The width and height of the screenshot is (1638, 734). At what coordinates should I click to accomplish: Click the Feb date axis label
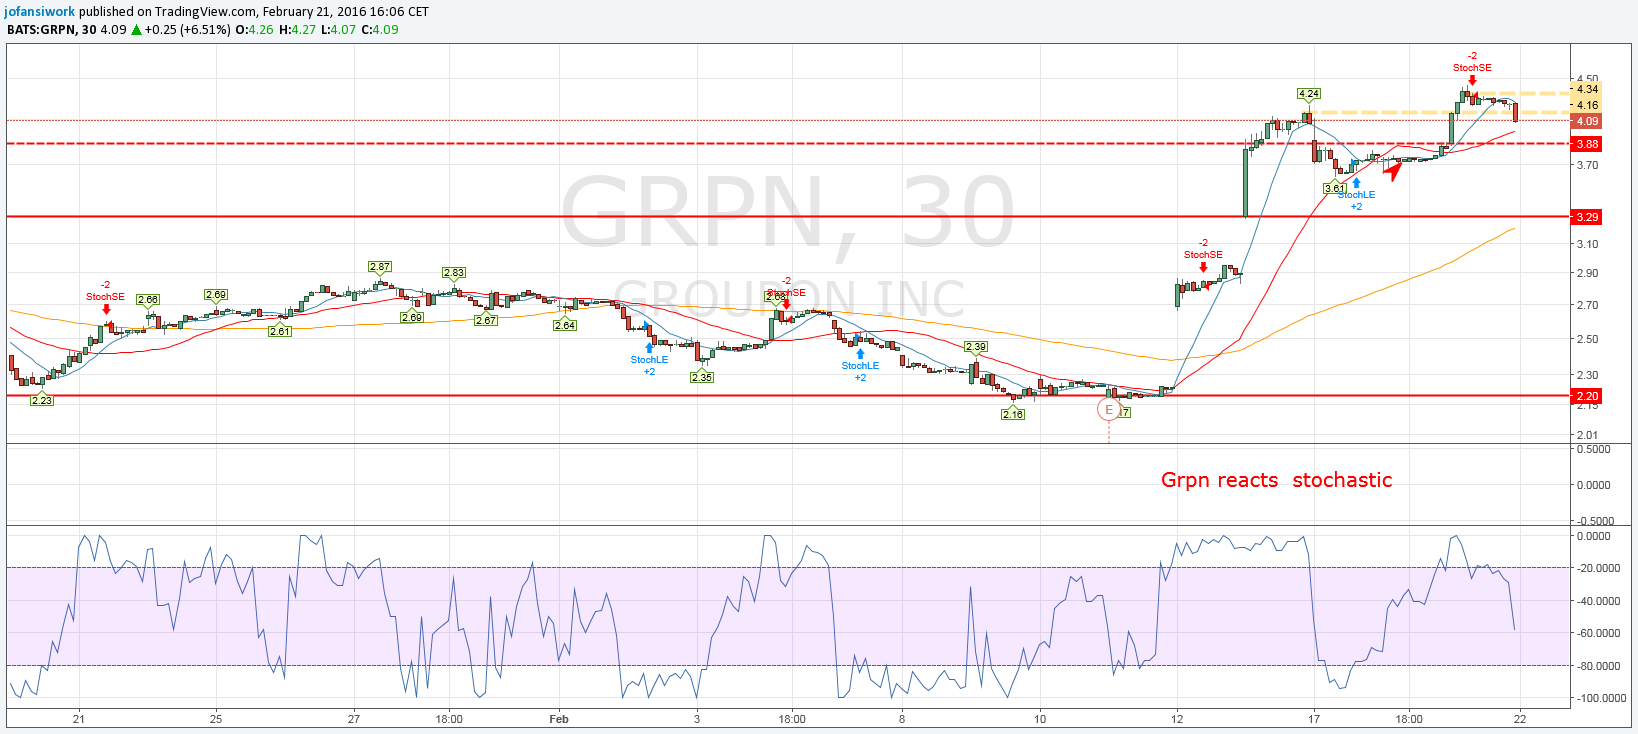[x=559, y=719]
